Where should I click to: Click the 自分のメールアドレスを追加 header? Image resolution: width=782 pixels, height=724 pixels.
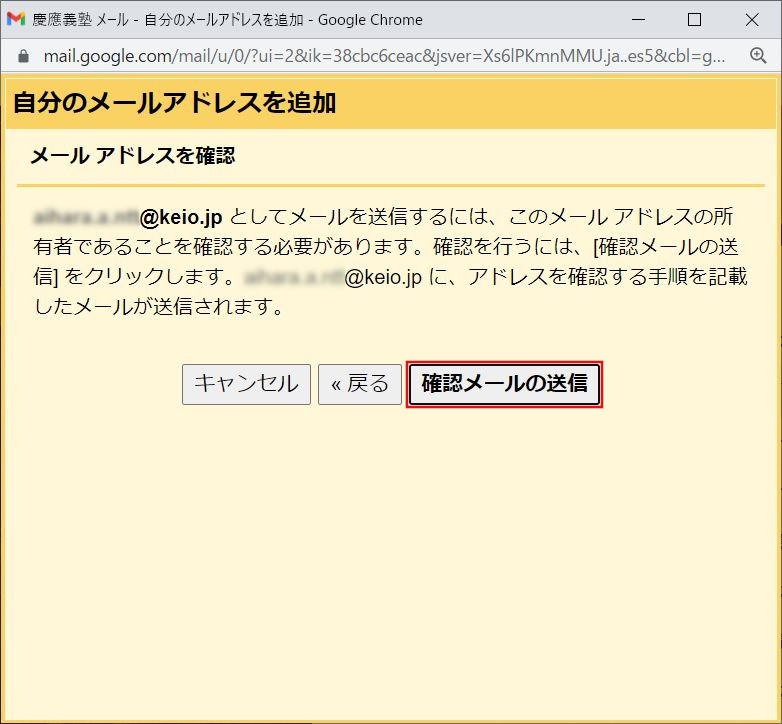point(174,102)
